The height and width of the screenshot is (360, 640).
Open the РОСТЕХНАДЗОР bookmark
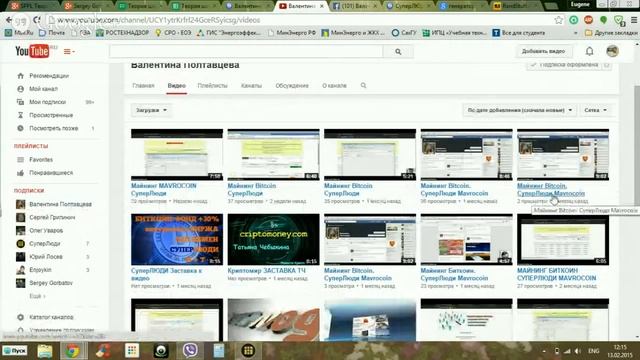(122, 33)
